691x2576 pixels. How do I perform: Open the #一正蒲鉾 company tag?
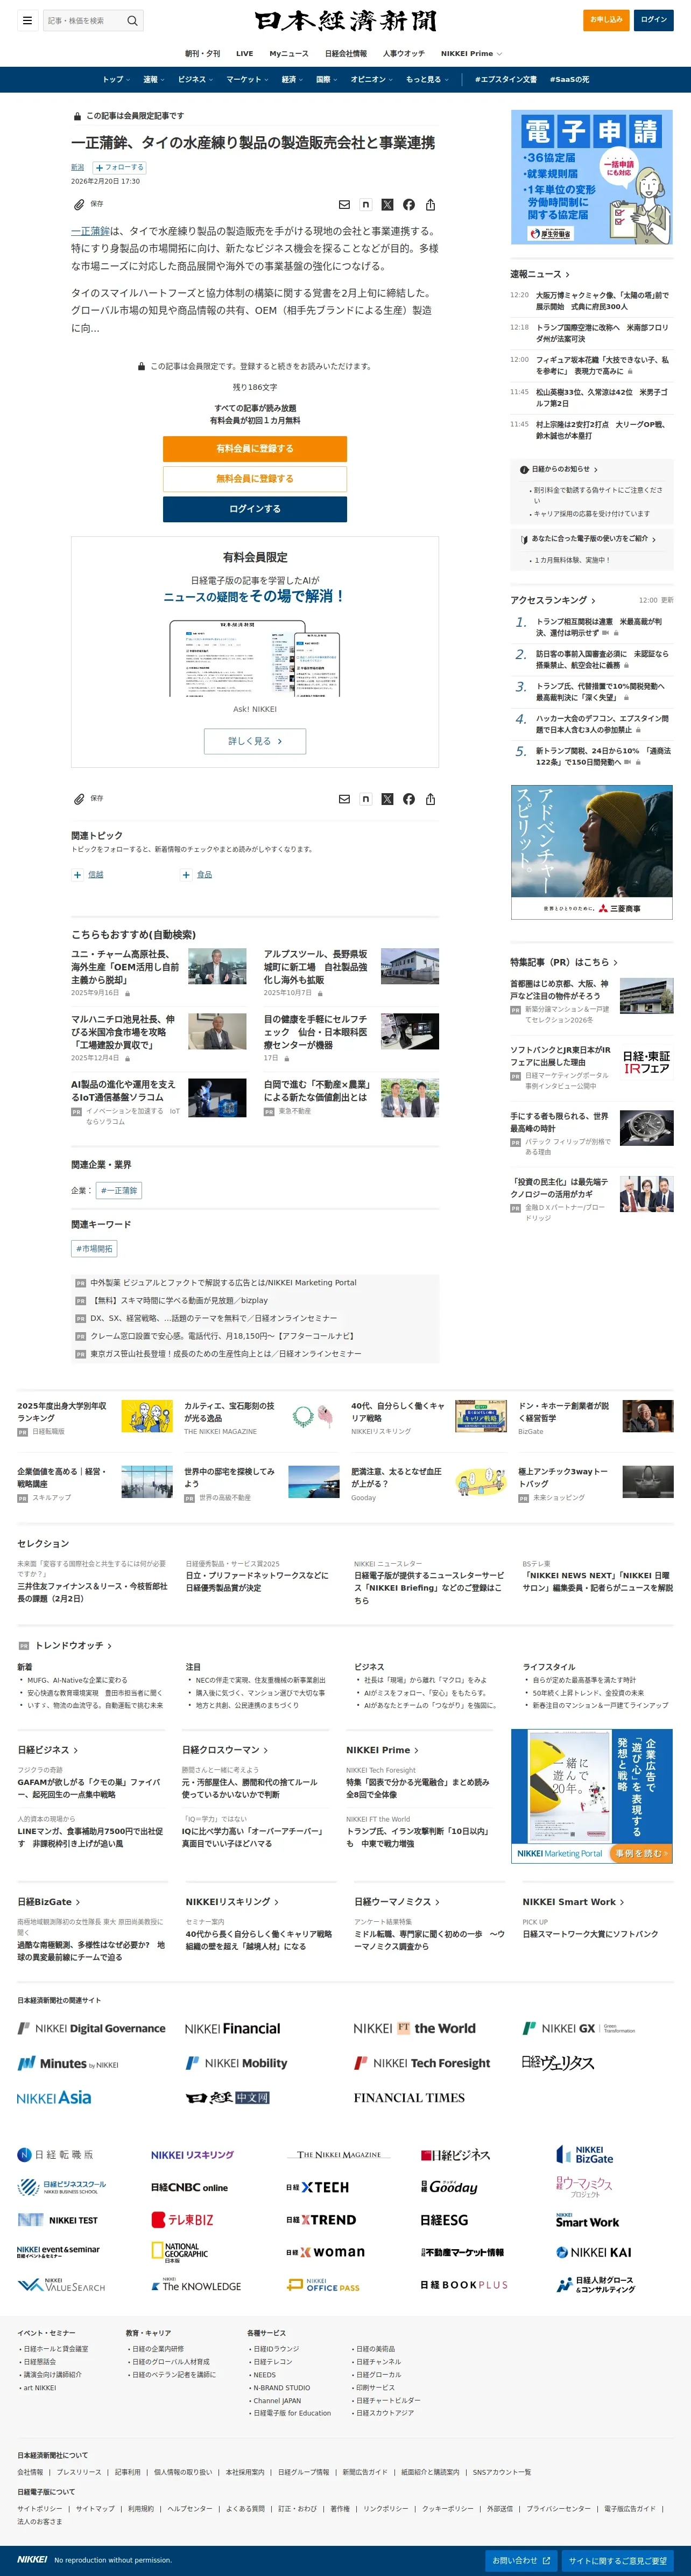[x=119, y=1191]
